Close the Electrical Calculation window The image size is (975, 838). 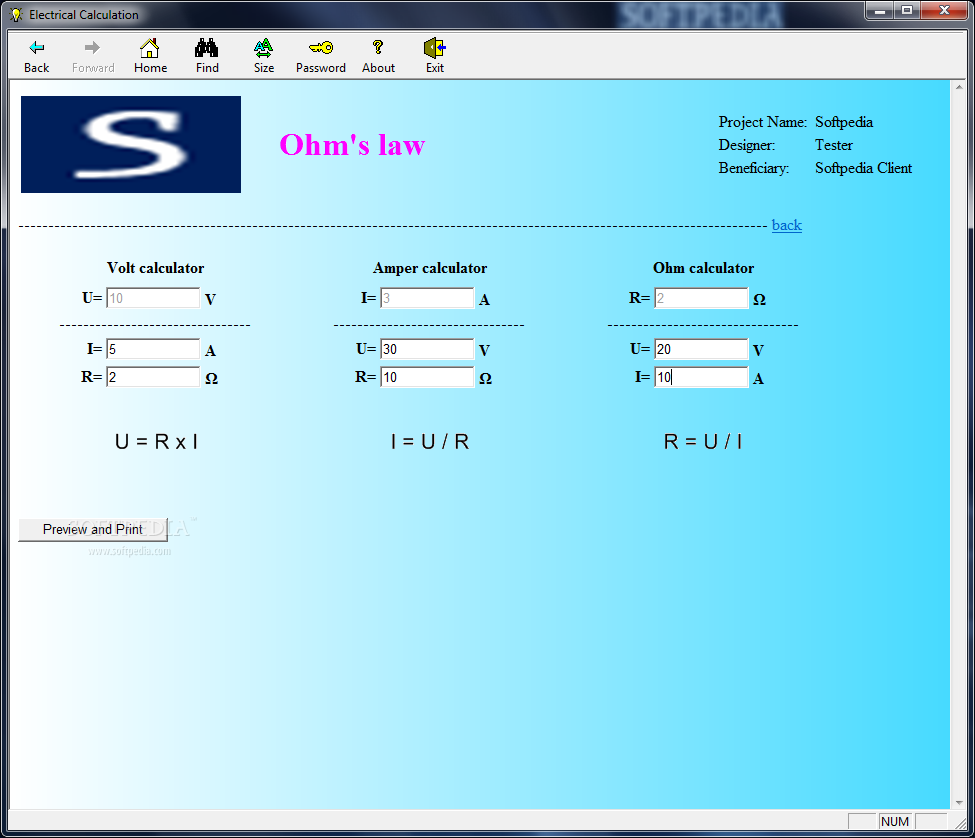pyautogui.click(x=944, y=11)
